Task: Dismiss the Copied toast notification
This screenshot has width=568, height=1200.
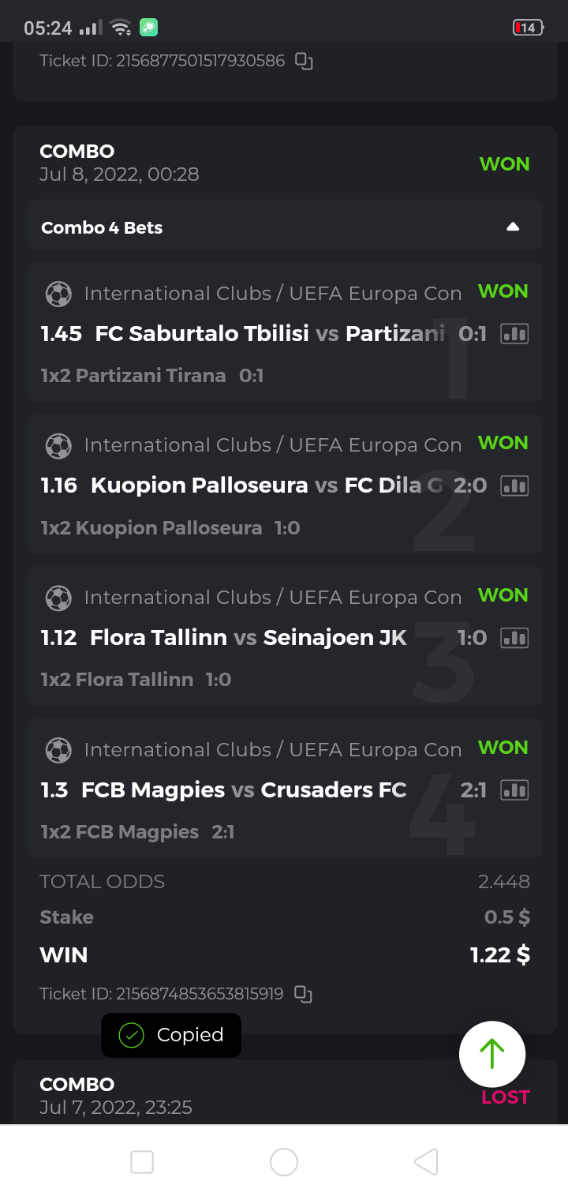Action: [x=171, y=1035]
